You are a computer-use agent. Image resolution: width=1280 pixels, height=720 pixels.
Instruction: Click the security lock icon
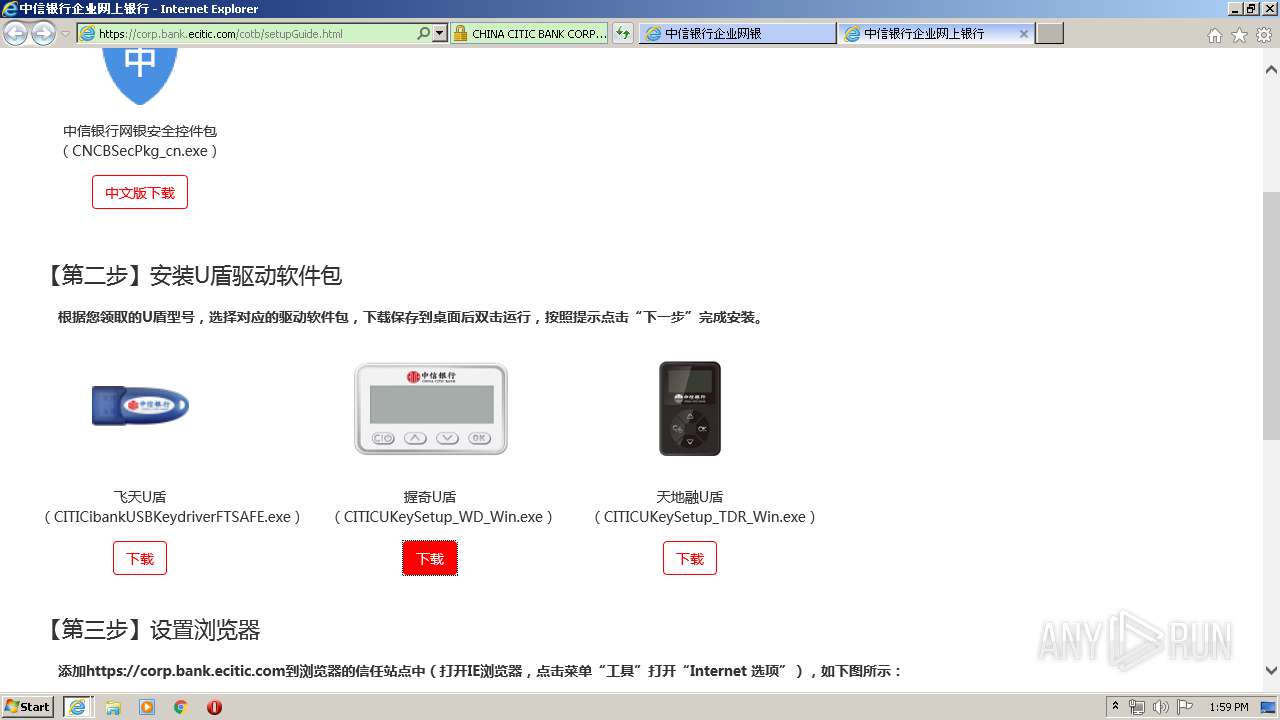point(461,34)
